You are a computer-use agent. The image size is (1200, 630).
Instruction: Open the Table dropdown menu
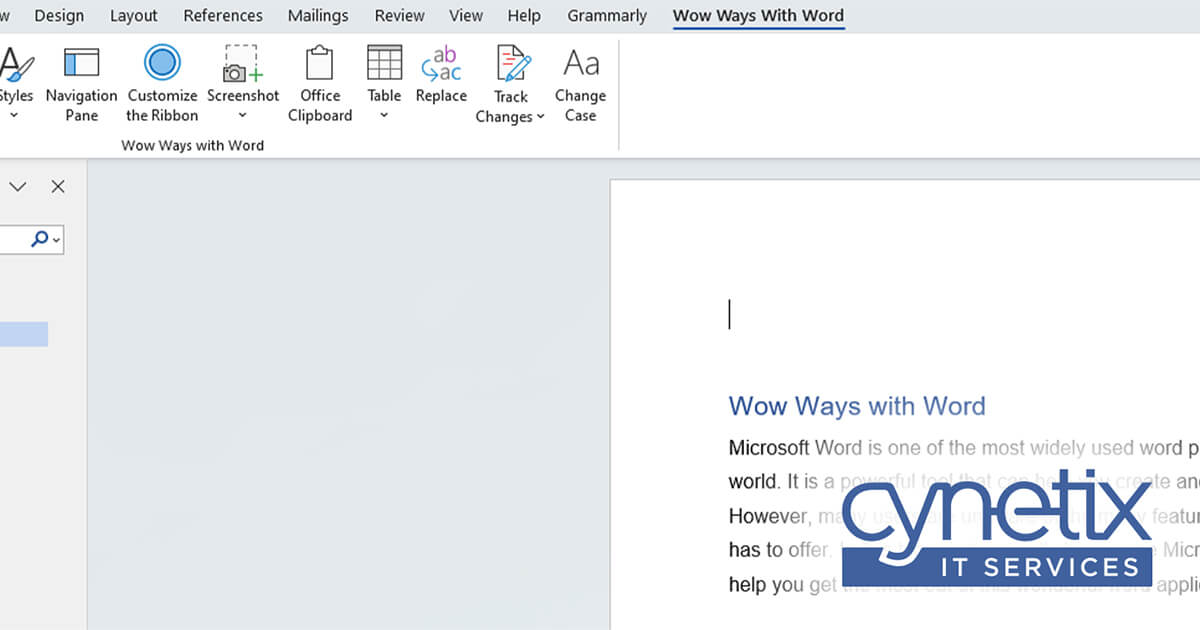tap(383, 115)
